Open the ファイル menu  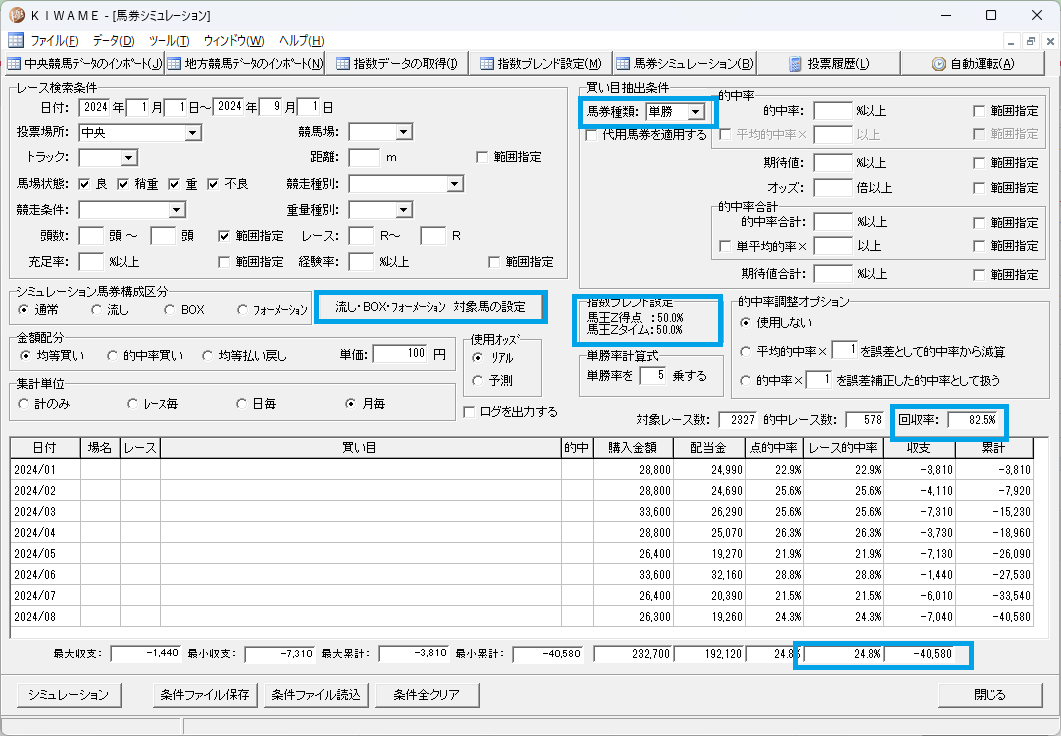click(54, 41)
